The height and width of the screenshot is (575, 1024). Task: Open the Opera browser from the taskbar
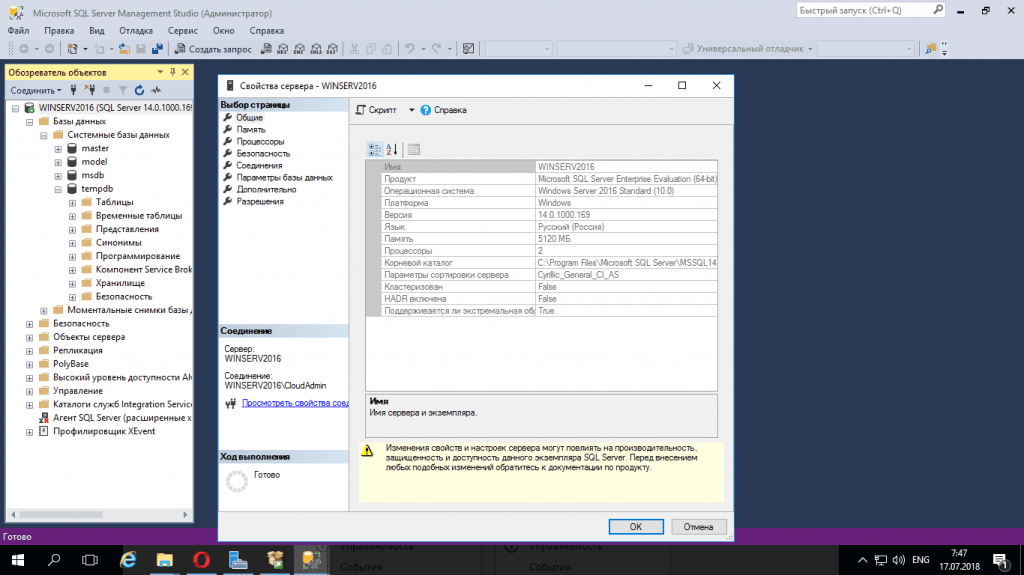(x=201, y=559)
